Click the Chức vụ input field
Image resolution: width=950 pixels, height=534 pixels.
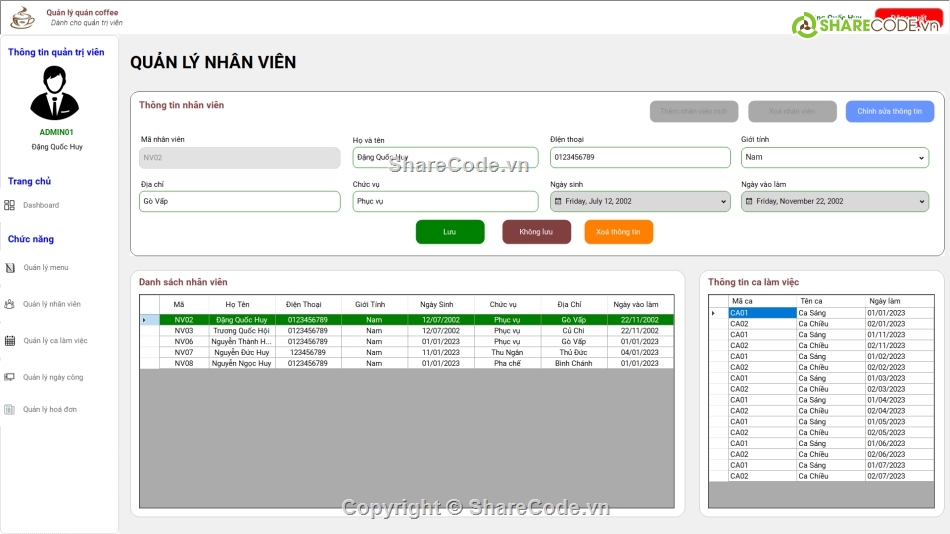[445, 202]
